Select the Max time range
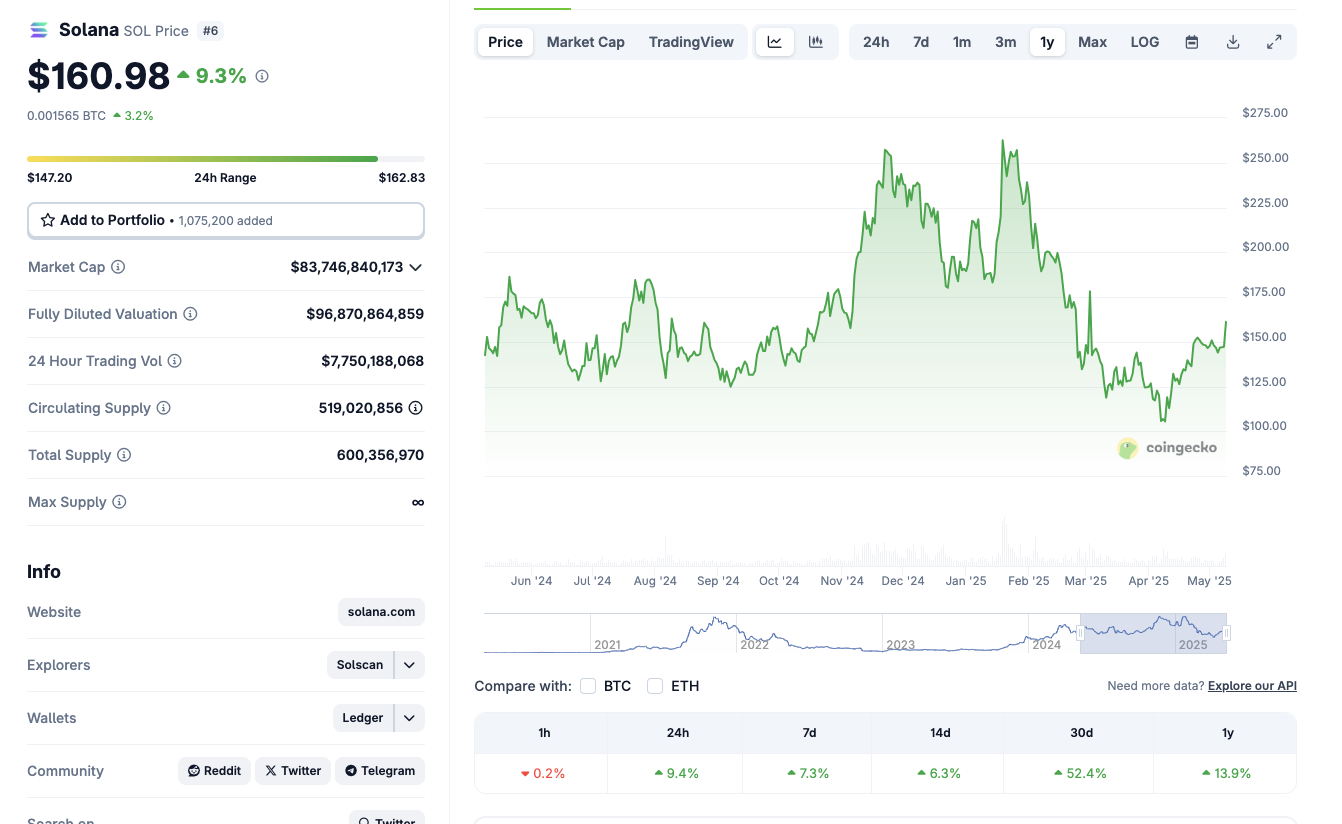The image size is (1342, 824). [x=1093, y=42]
